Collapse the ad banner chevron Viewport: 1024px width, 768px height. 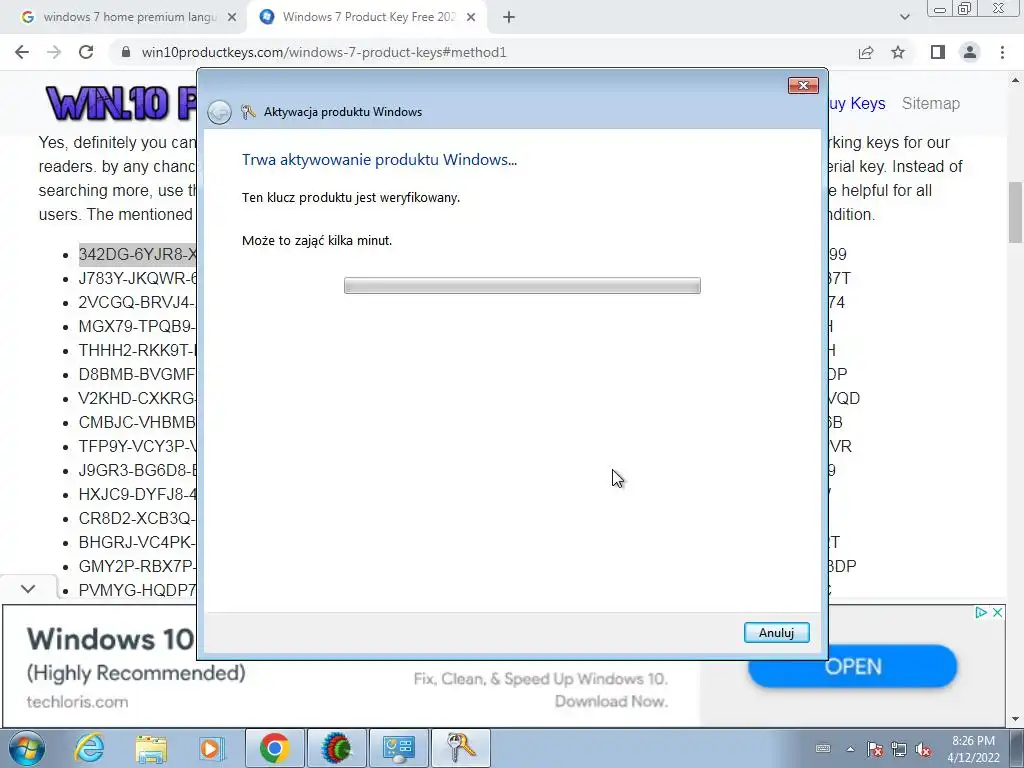pyautogui.click(x=28, y=589)
